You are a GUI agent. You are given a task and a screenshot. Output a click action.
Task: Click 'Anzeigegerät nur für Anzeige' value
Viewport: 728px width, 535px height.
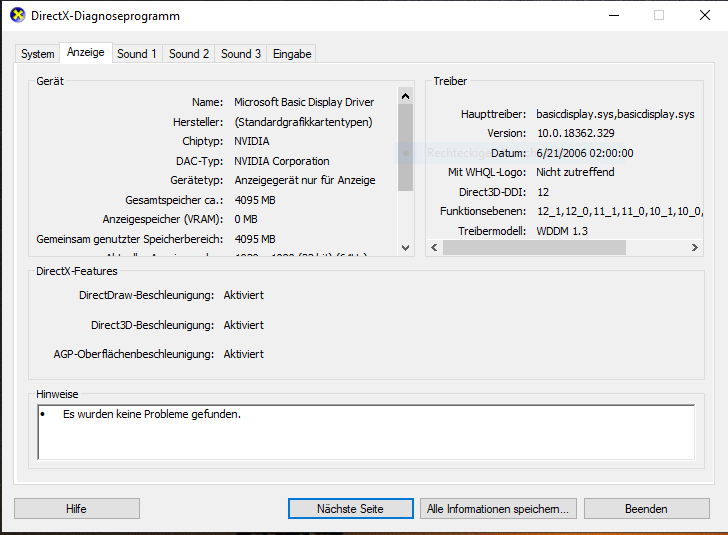pos(305,180)
